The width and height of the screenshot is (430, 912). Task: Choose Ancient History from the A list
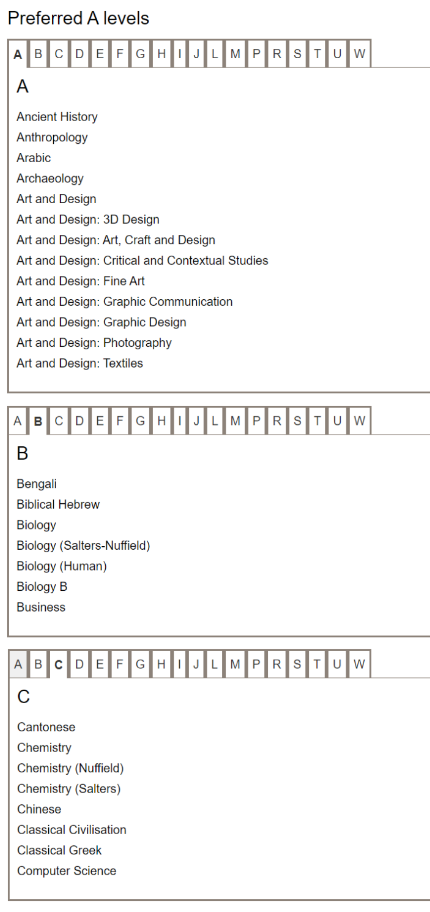[x=57, y=117]
